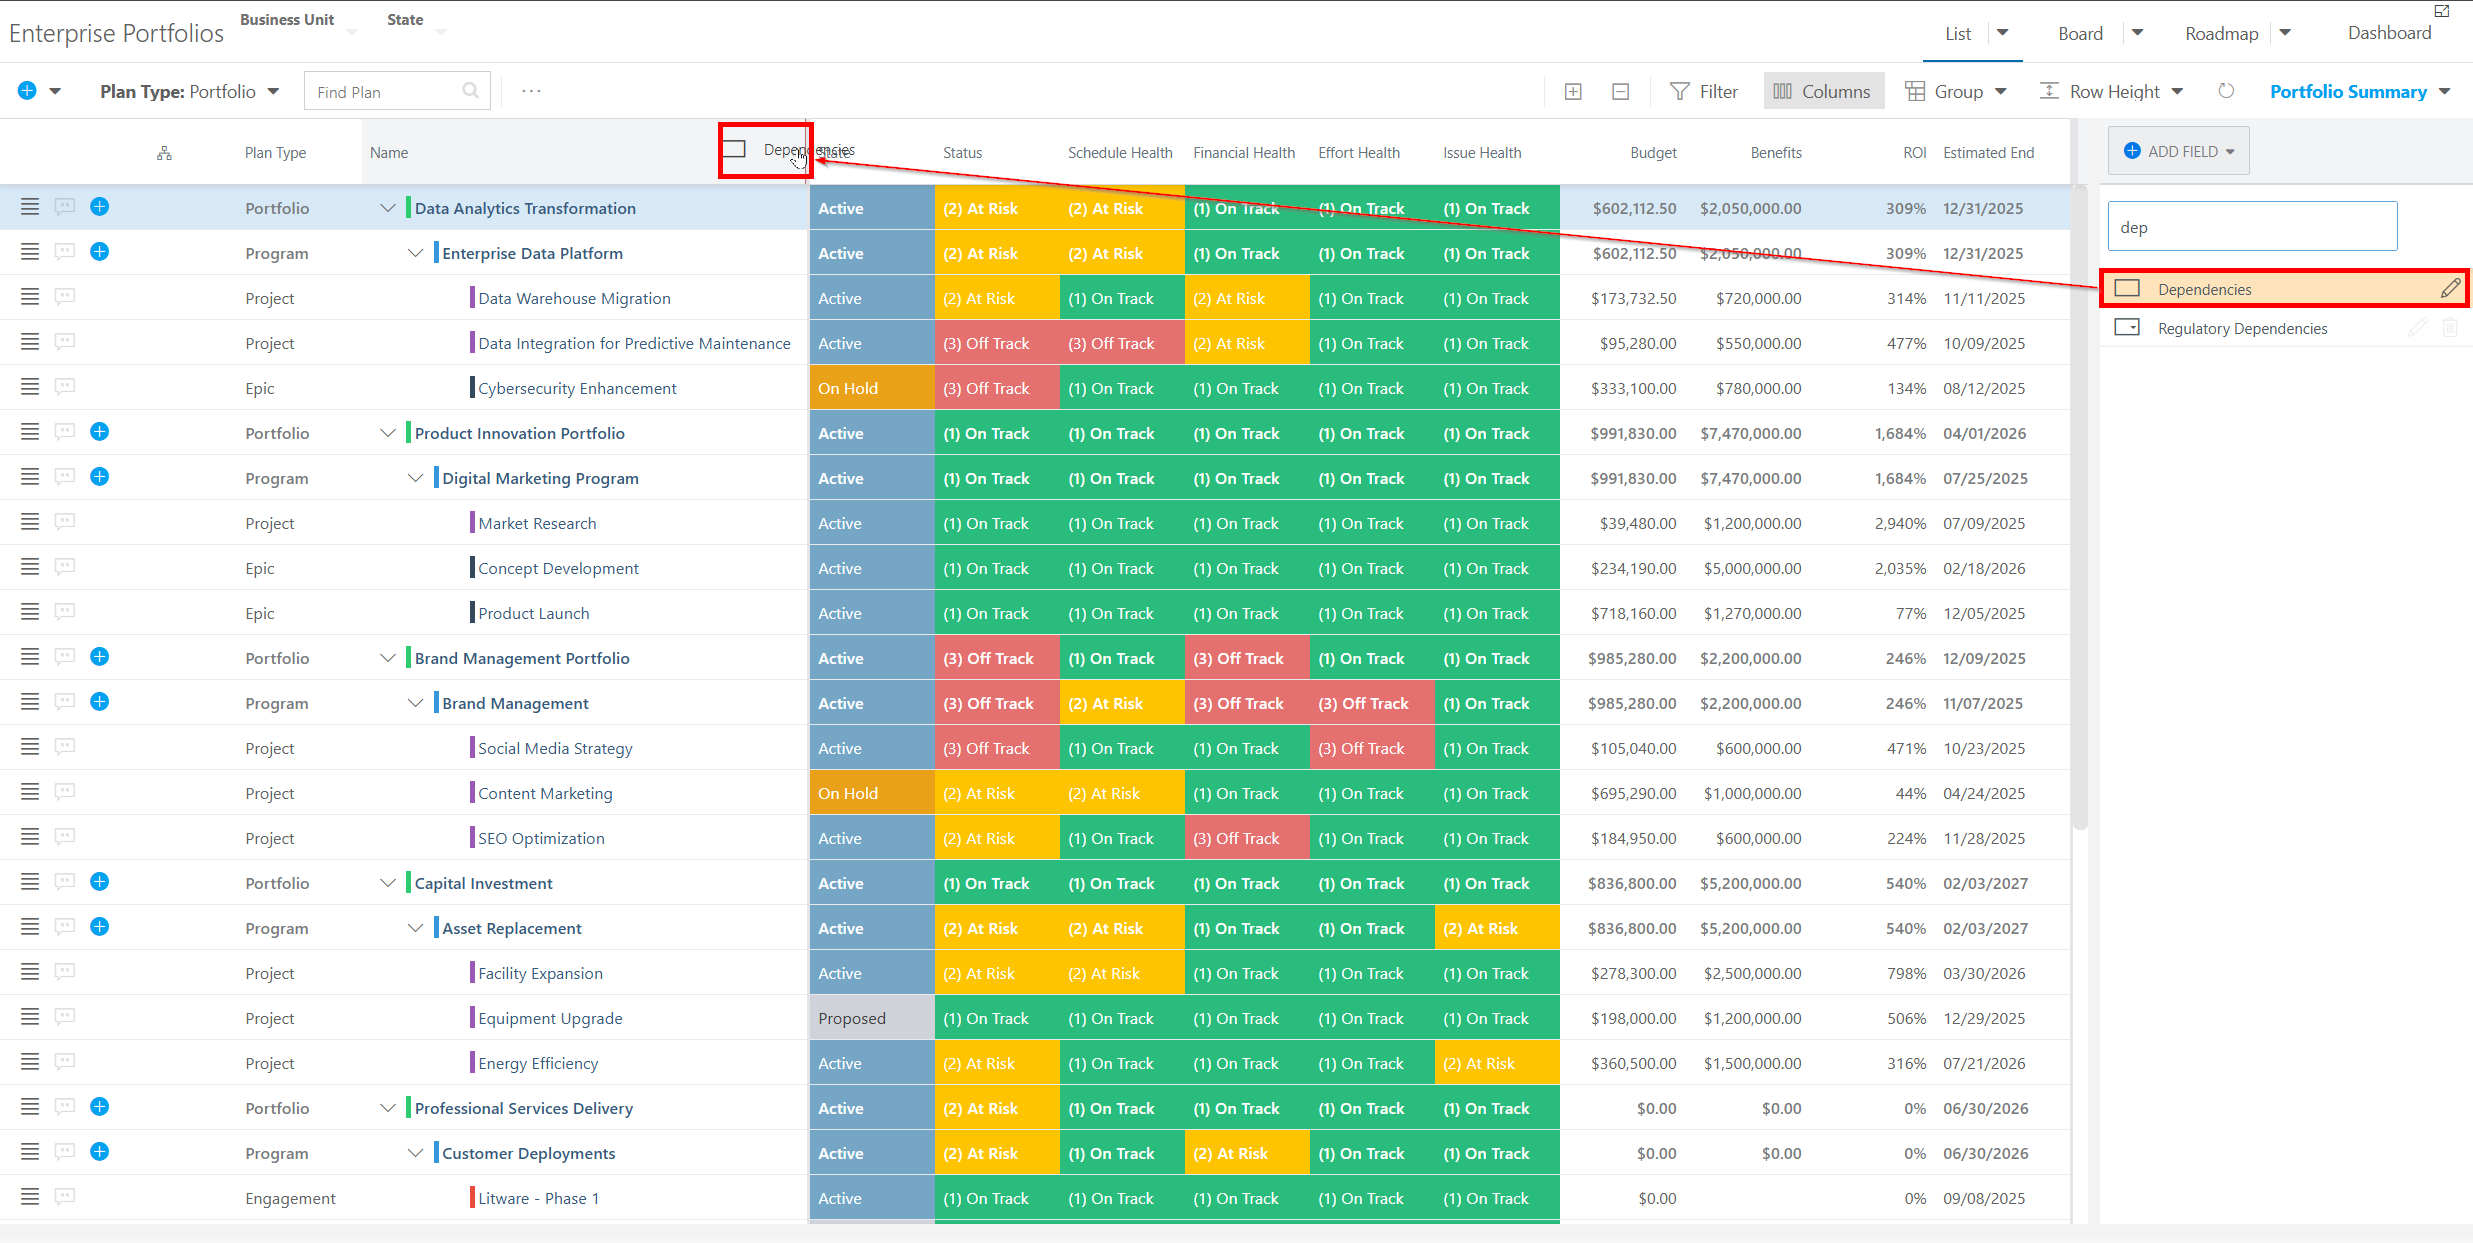Collapse the Data Analytics Transformation portfolio
Viewport: 2473px width, 1243px height.
pyautogui.click(x=388, y=208)
